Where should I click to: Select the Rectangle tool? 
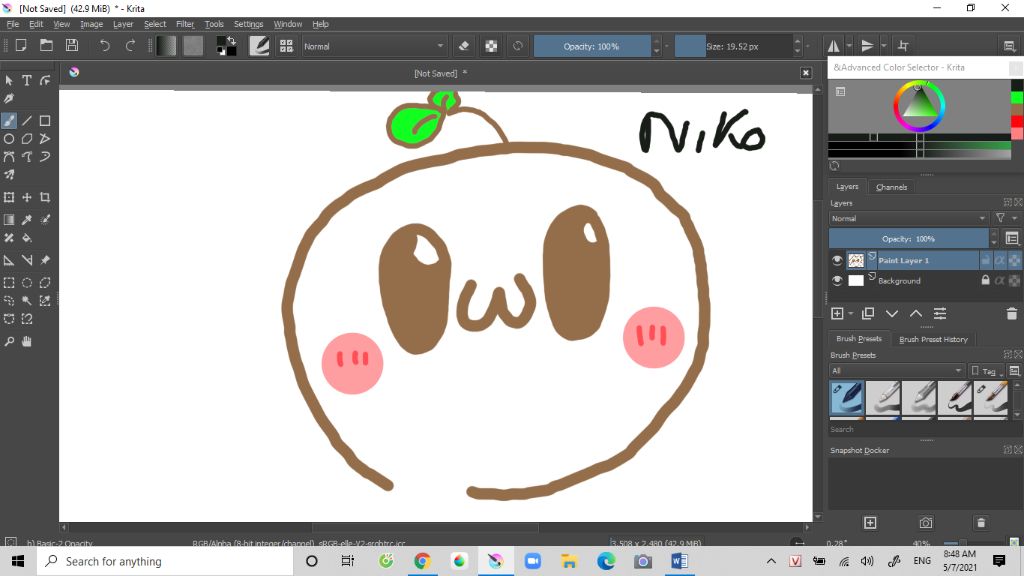[45, 121]
